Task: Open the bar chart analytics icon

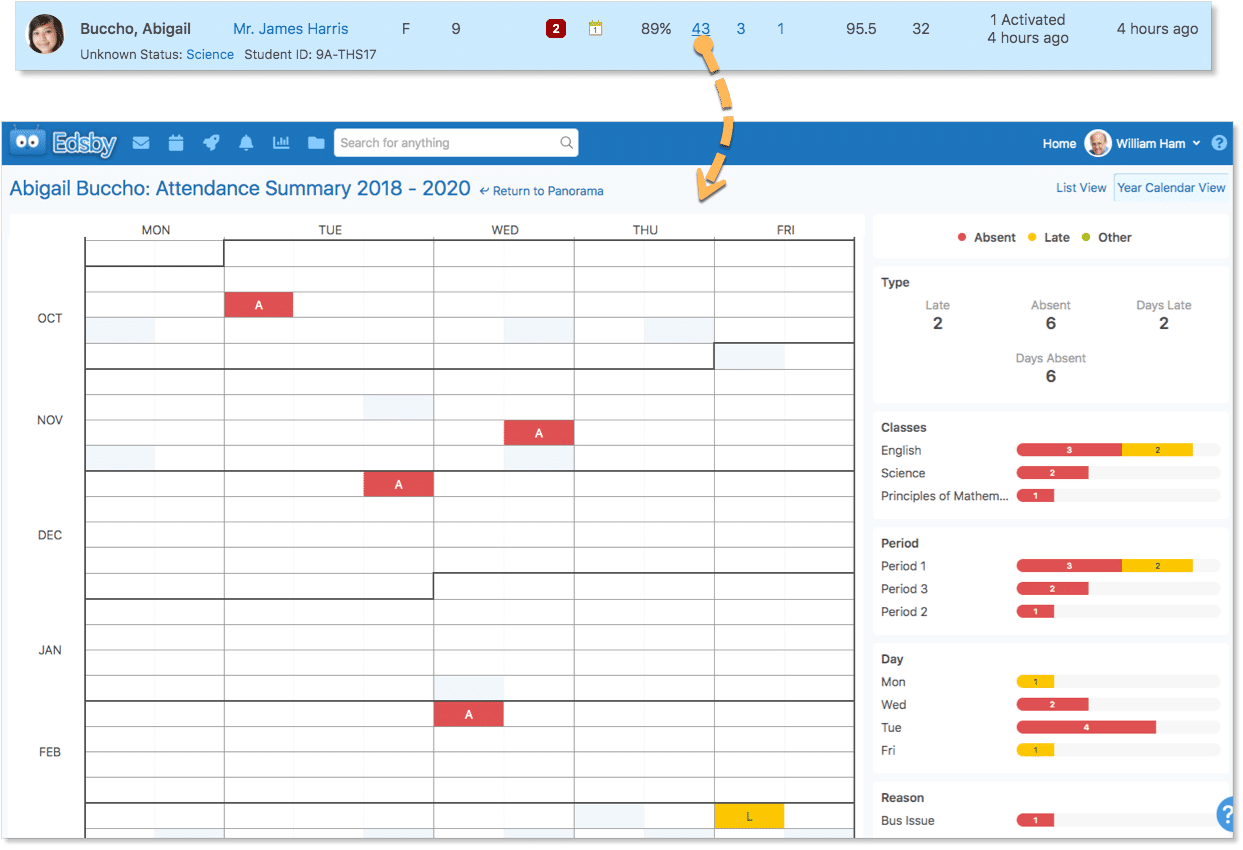Action: coord(281,143)
